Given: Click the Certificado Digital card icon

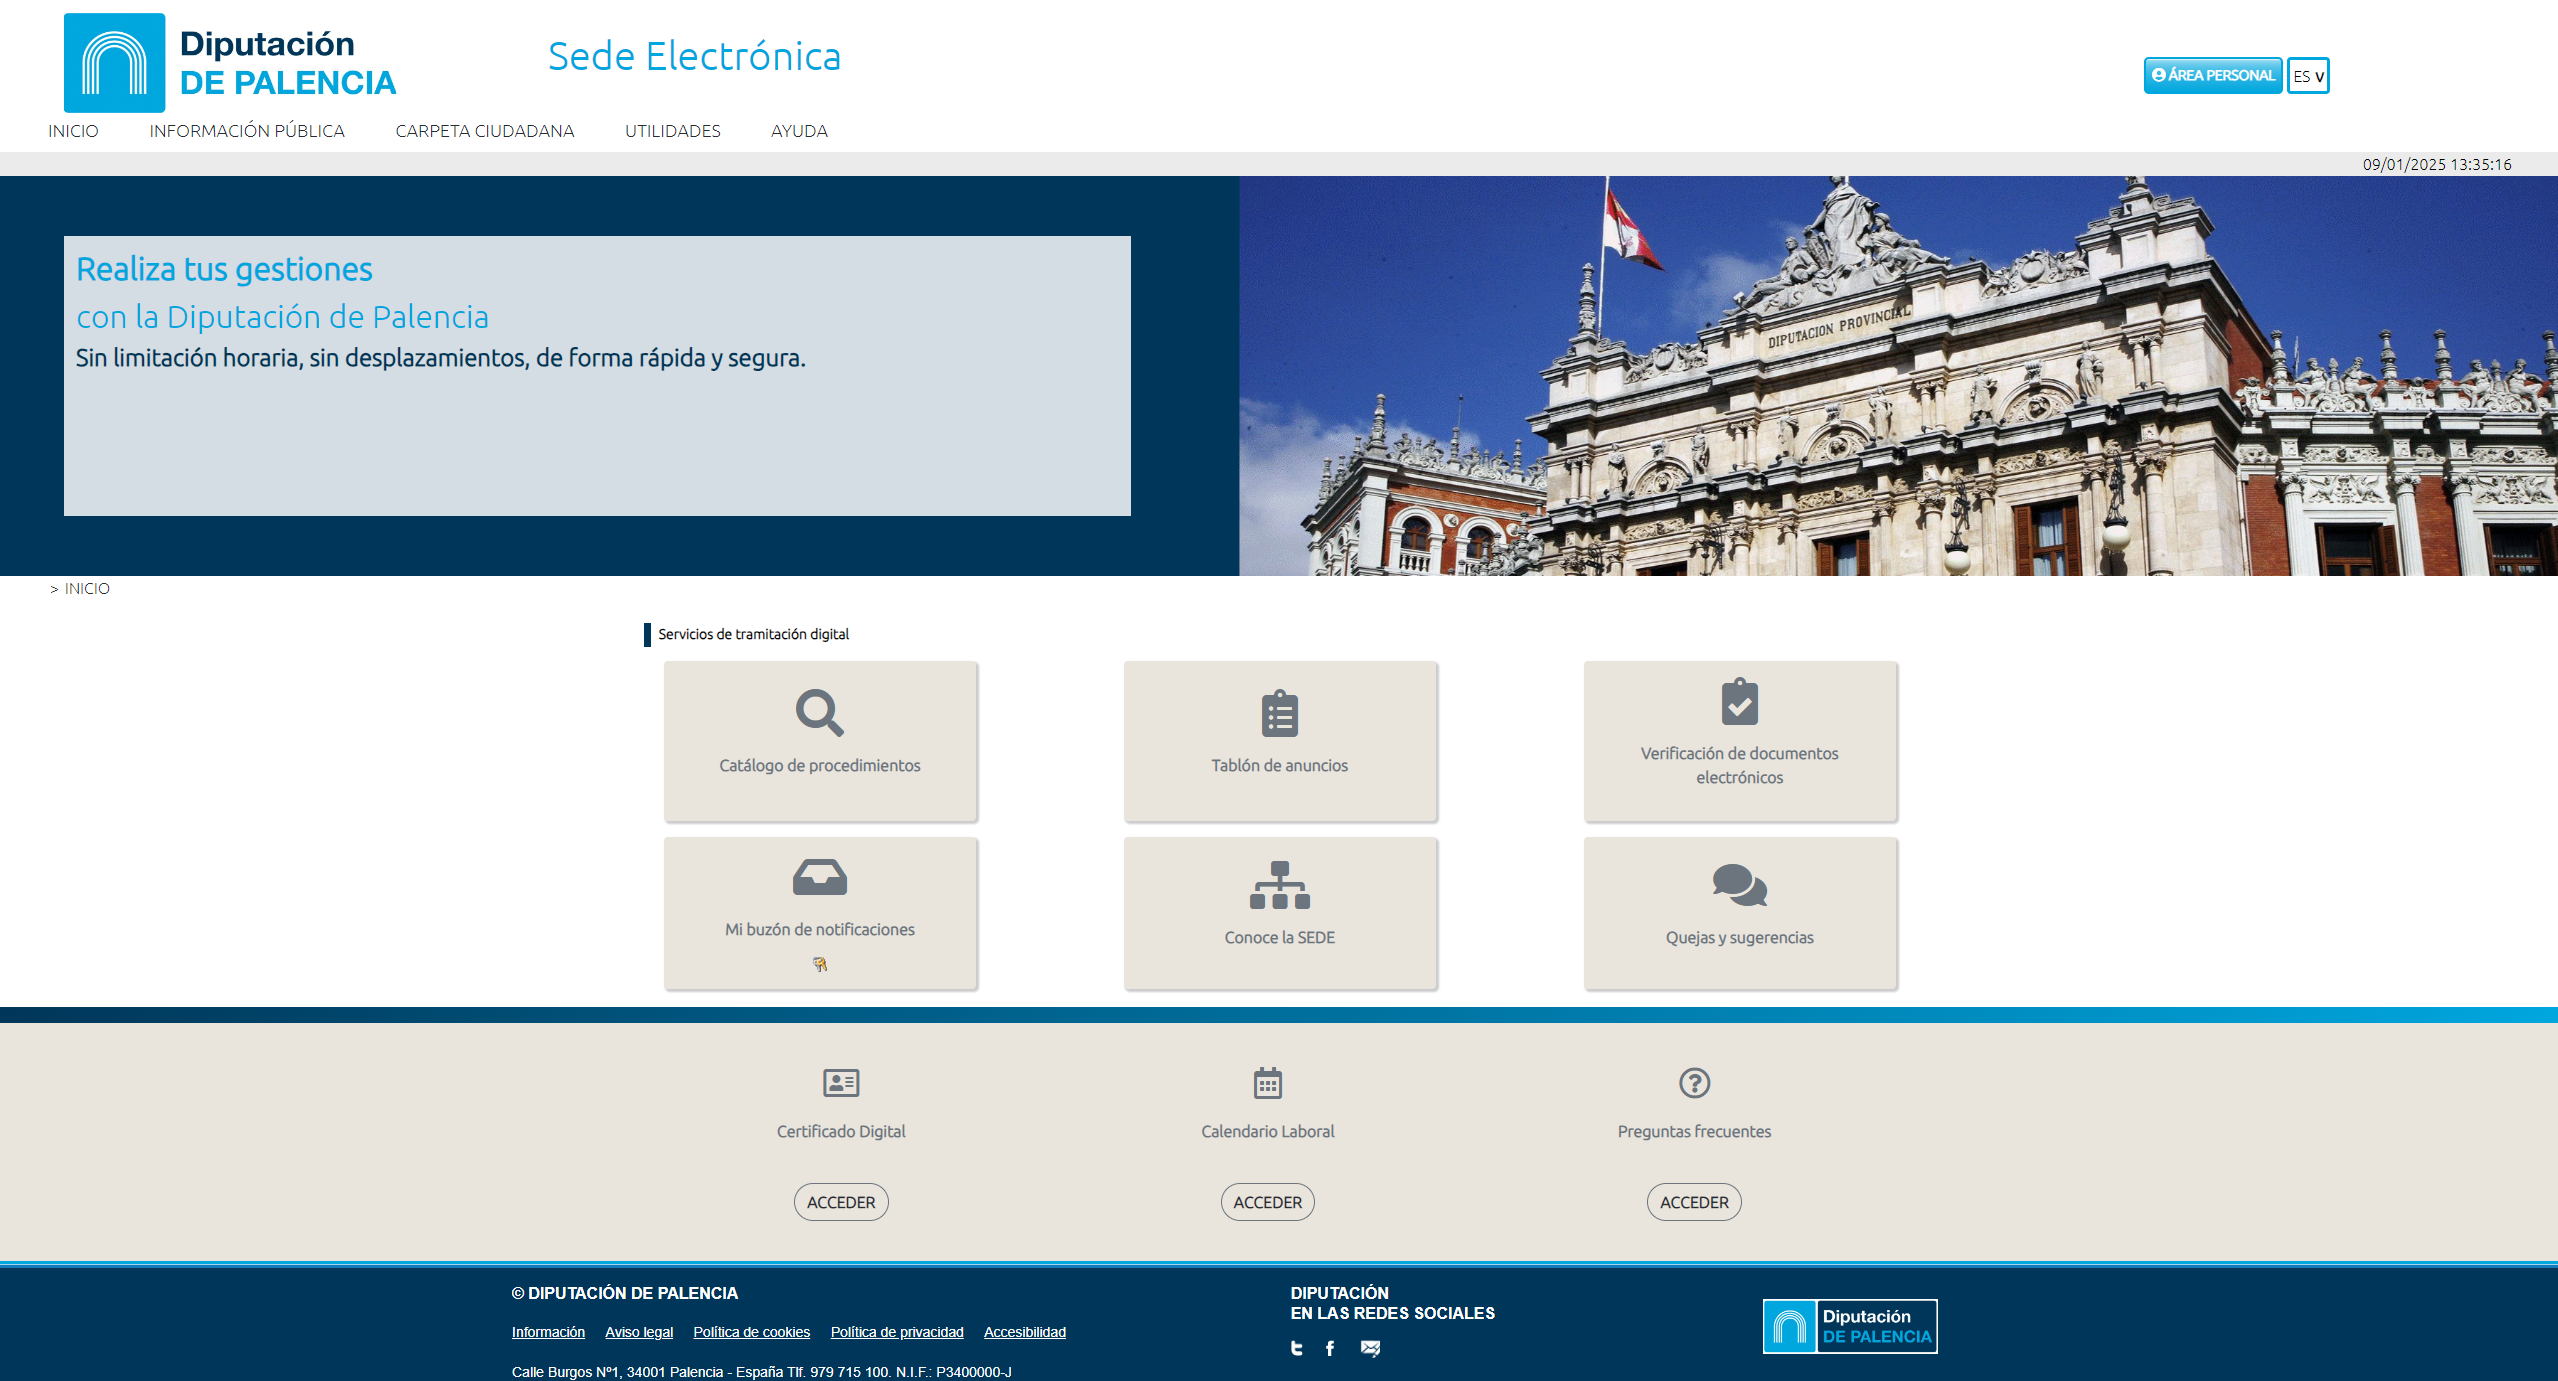Looking at the screenshot, I should coord(840,1082).
